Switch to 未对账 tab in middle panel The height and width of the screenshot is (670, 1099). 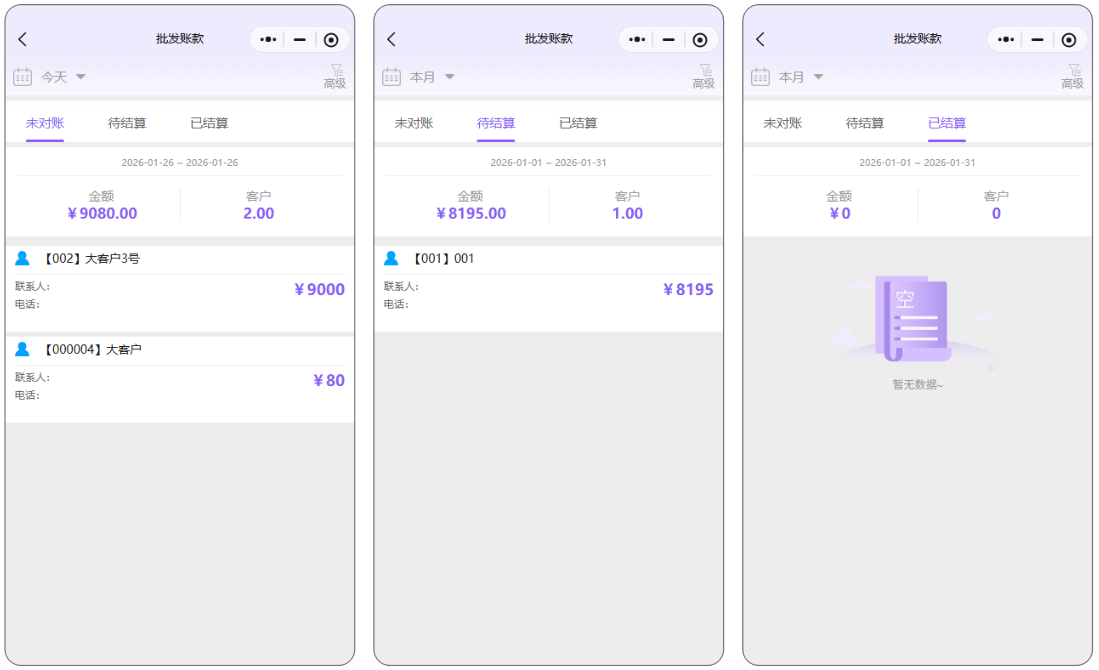pyautogui.click(x=414, y=123)
